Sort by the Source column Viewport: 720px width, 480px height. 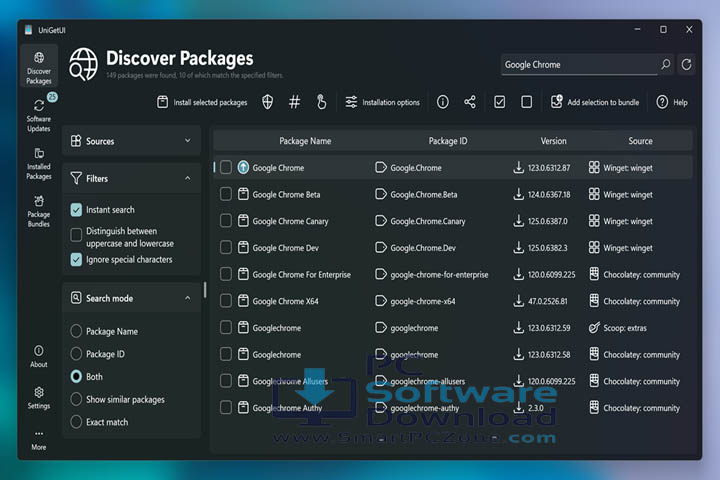(x=640, y=141)
